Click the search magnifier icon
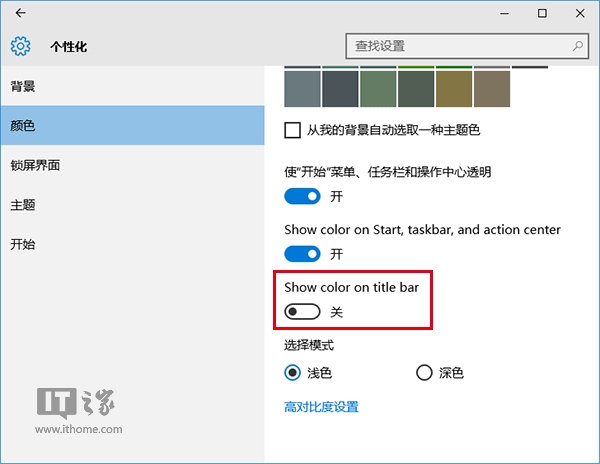 [578, 46]
